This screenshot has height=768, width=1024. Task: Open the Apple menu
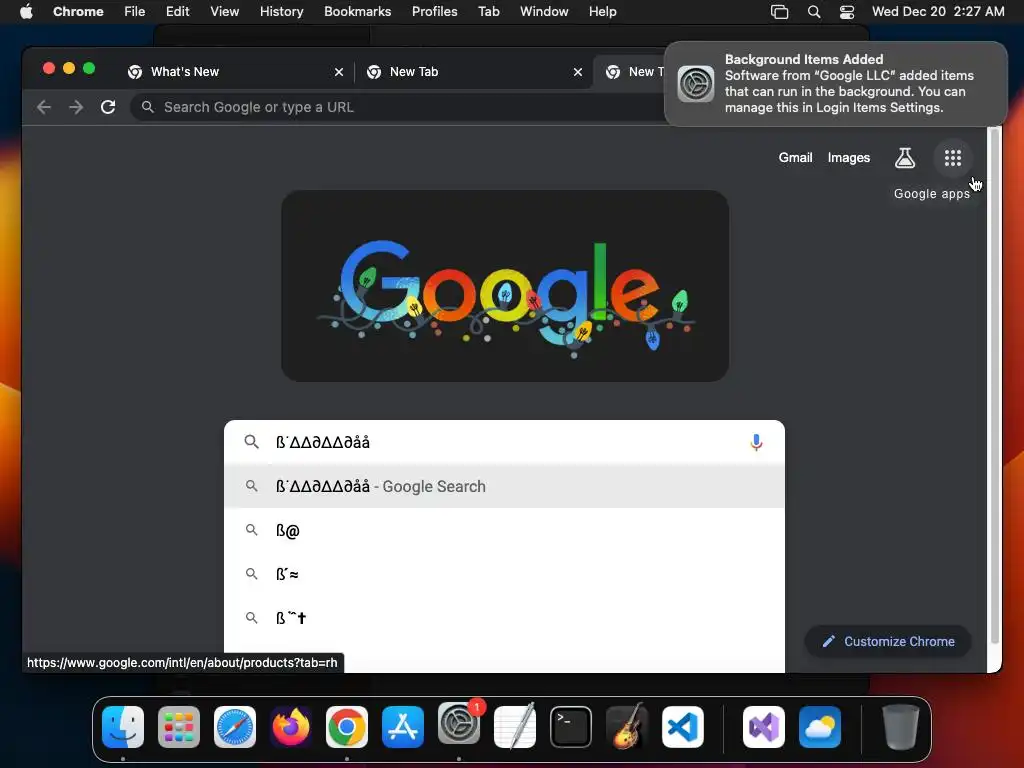click(x=26, y=12)
